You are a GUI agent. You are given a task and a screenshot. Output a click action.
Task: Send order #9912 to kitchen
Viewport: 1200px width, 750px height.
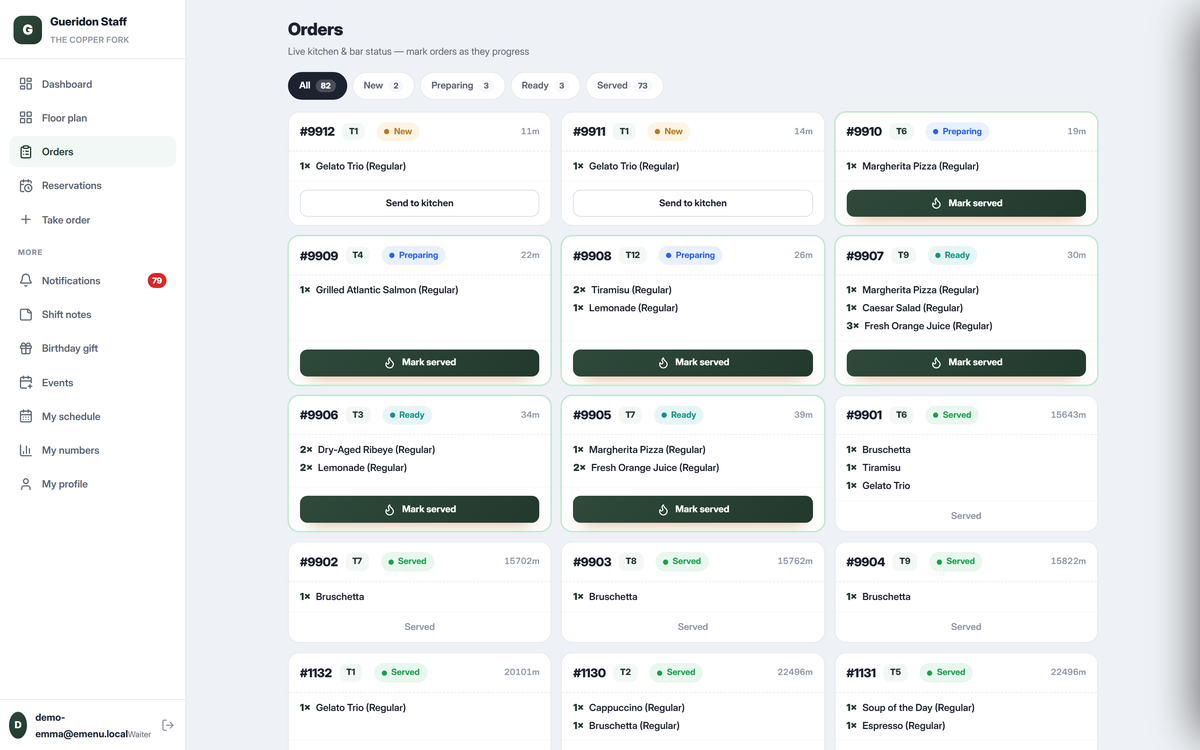419,203
